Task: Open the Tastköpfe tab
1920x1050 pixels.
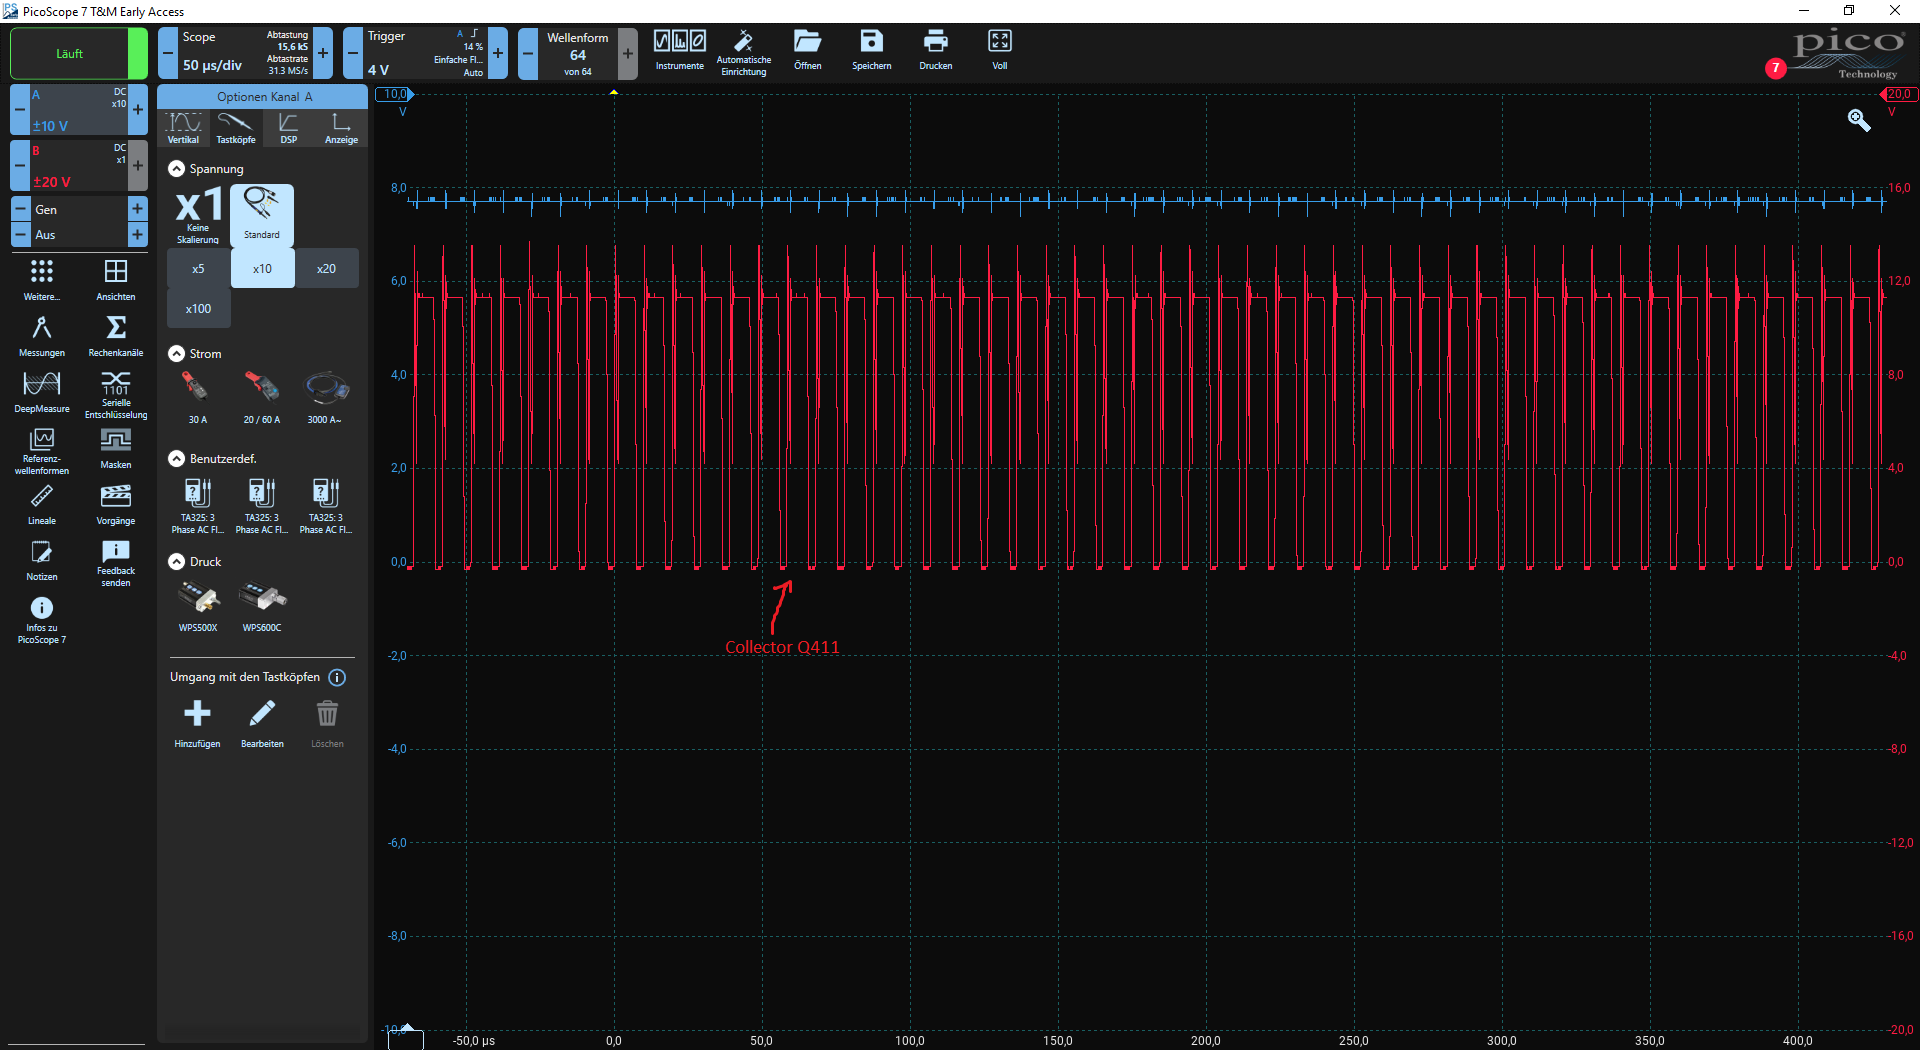Action: pyautogui.click(x=236, y=128)
